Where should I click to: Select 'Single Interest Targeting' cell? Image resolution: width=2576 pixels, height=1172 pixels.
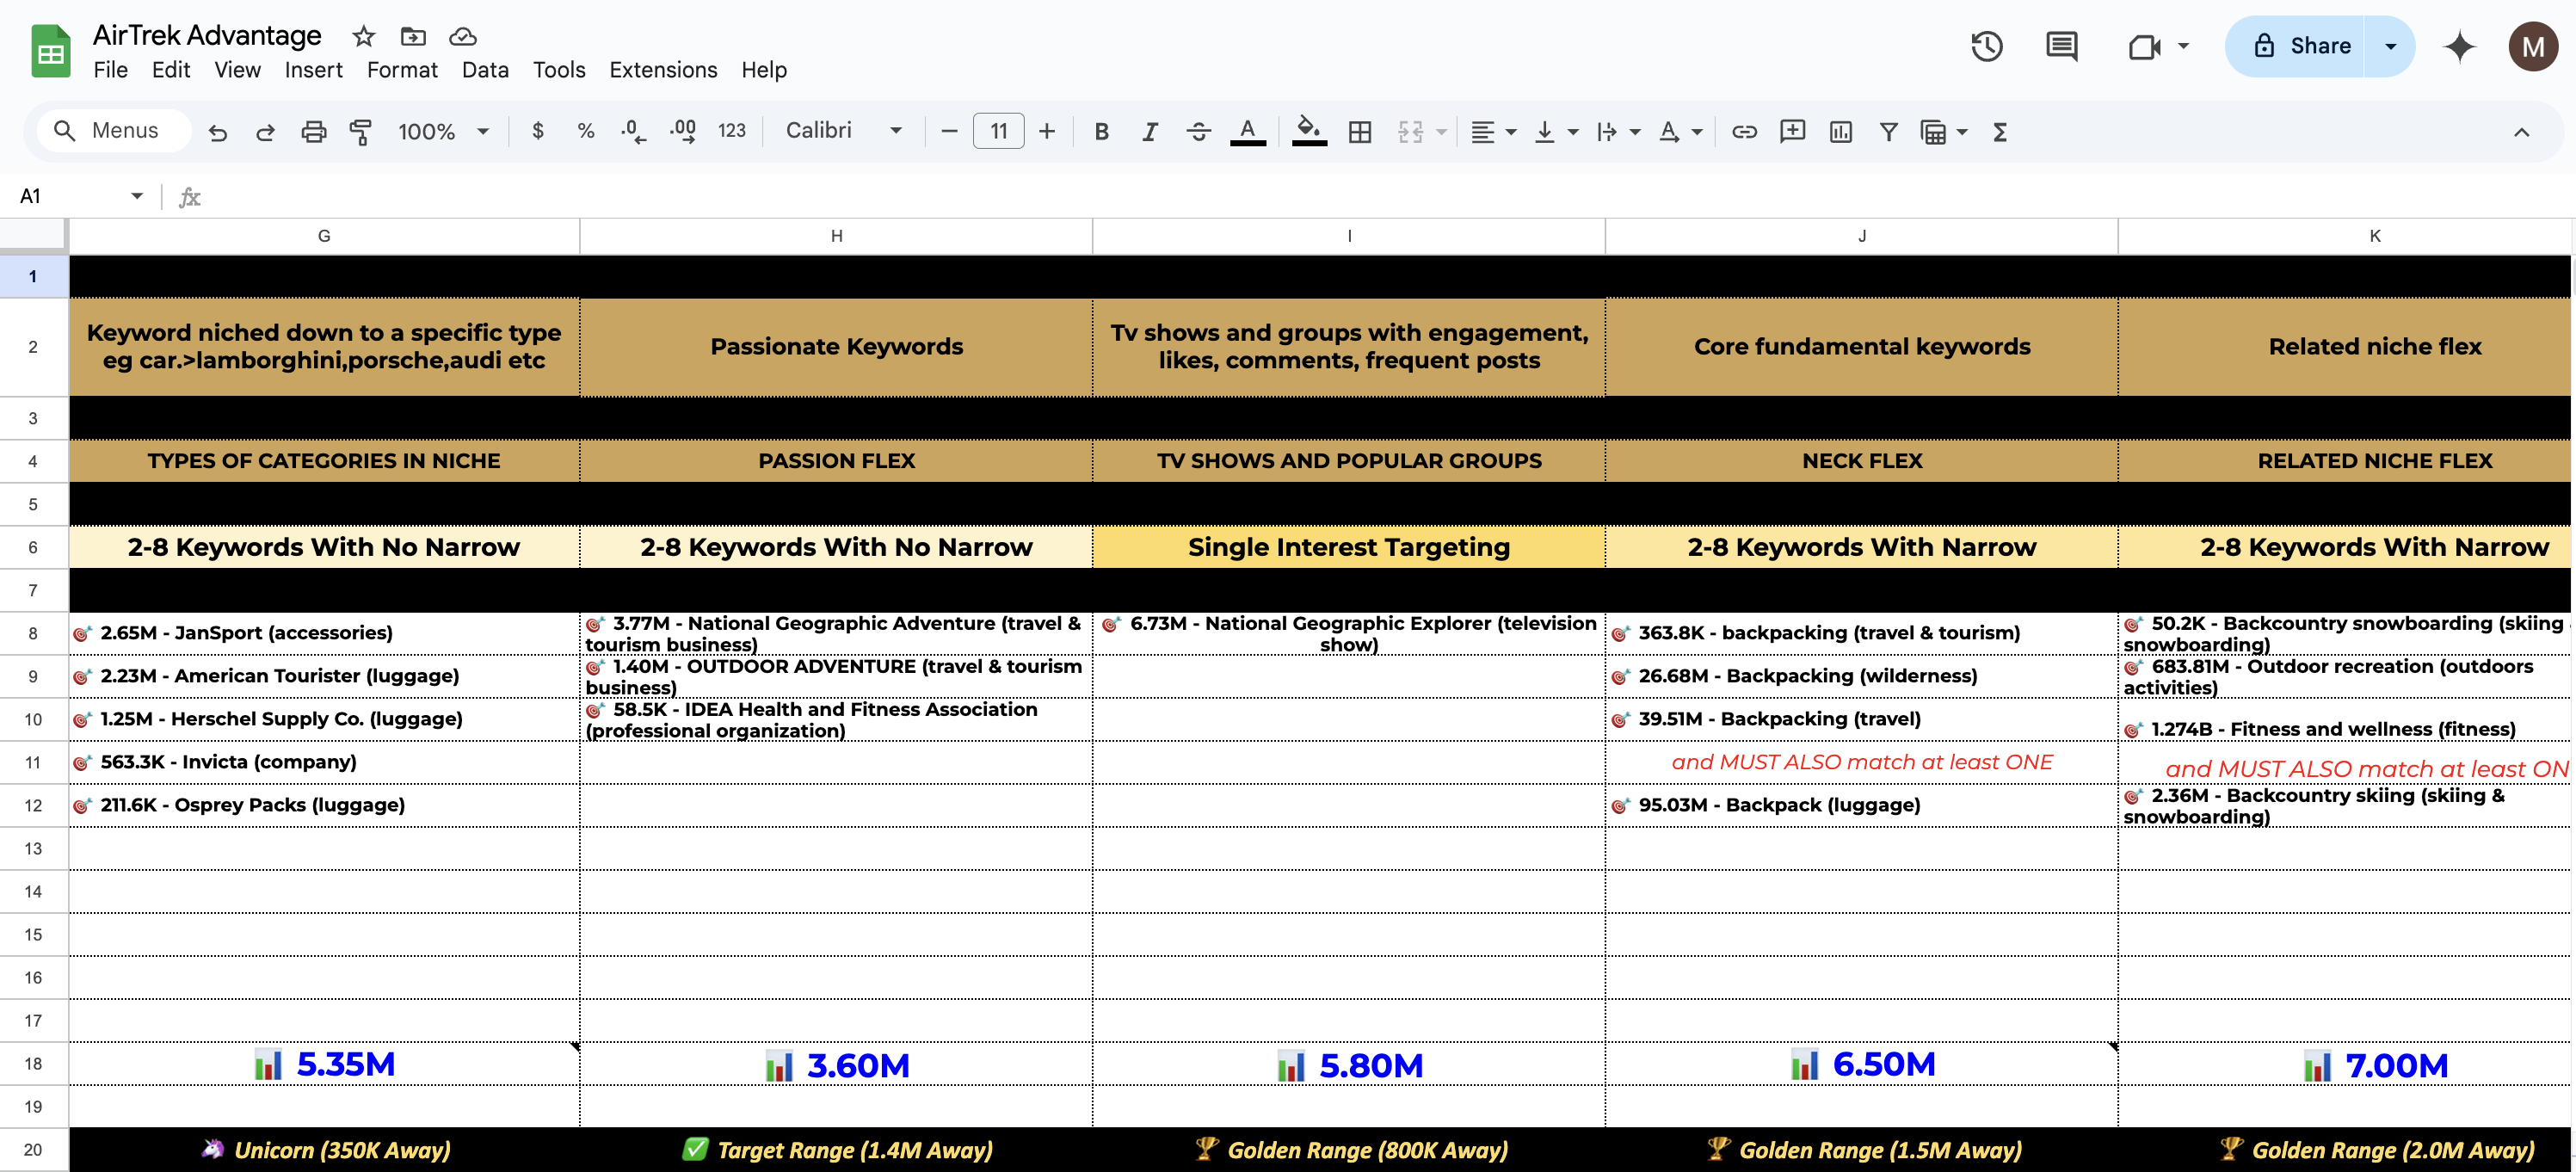pos(1349,547)
